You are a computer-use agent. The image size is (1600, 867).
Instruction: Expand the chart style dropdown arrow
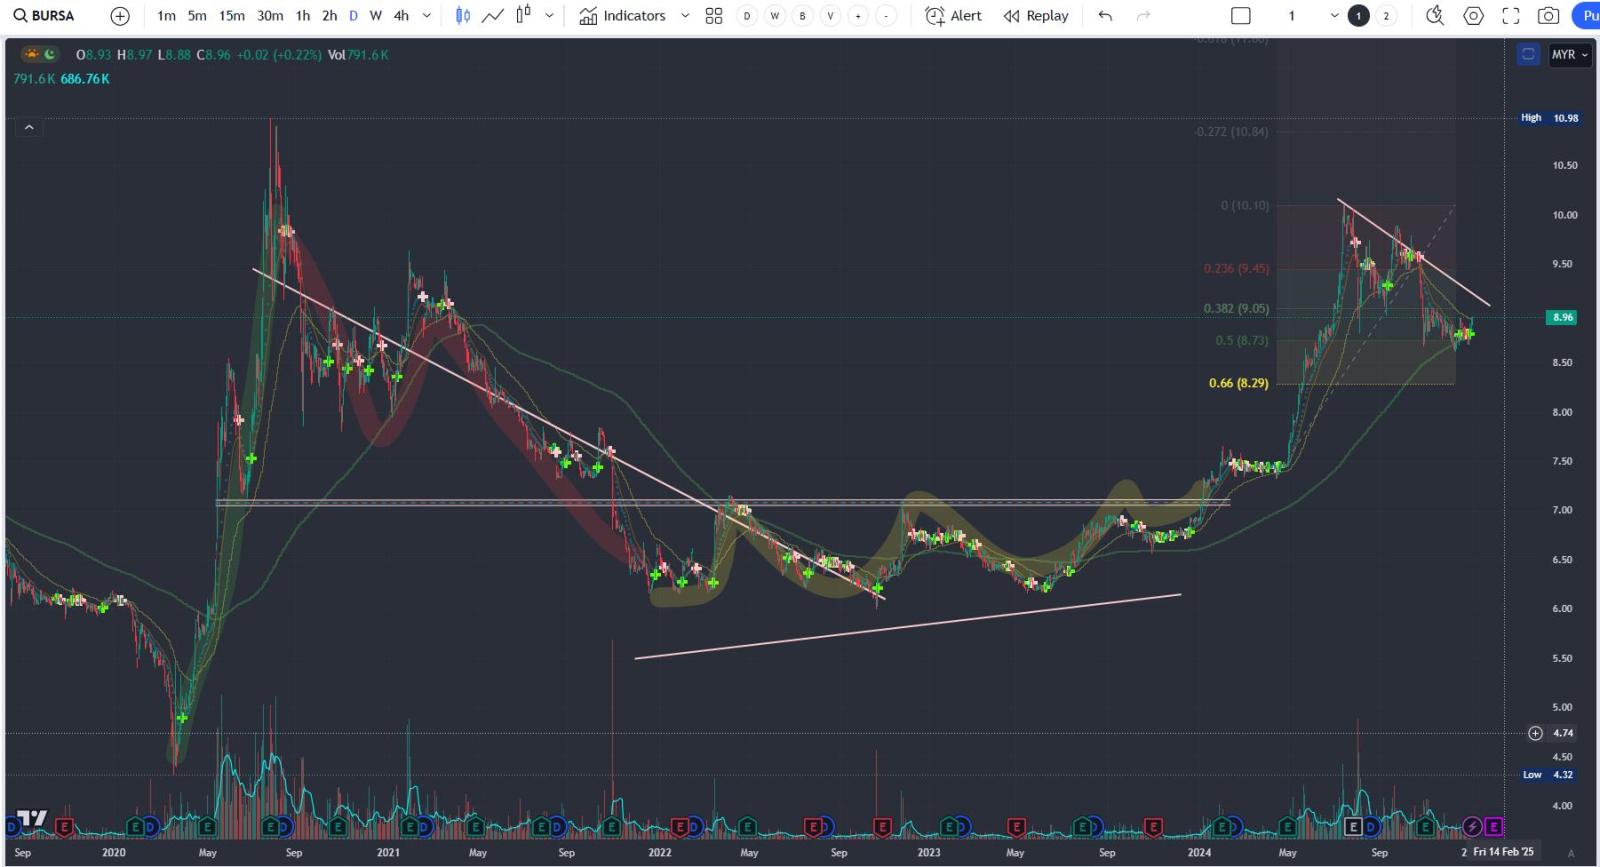coord(549,16)
